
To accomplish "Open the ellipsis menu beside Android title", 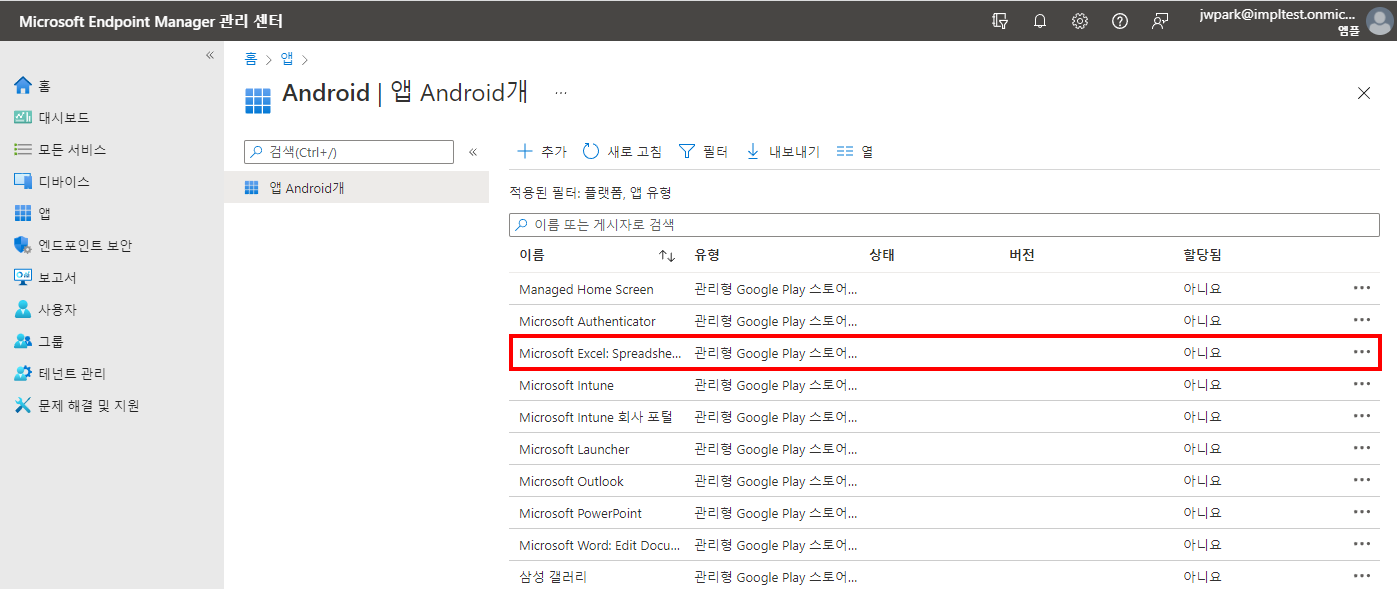I will coord(561,93).
